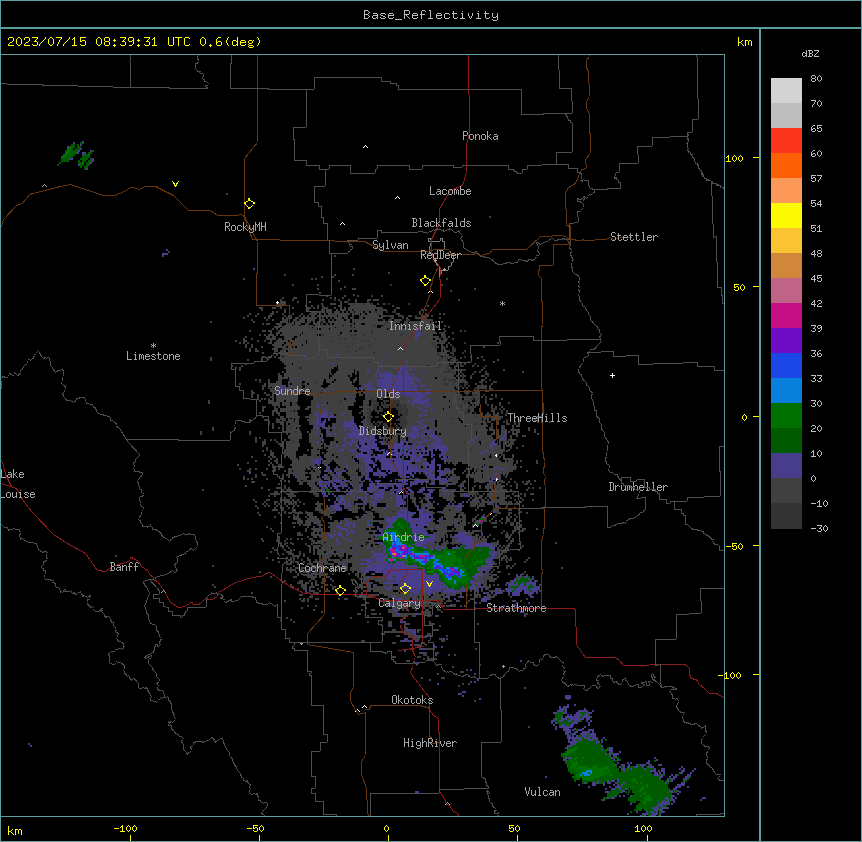Click the dBZ legend heading
This screenshot has height=842, width=862.
coord(810,53)
